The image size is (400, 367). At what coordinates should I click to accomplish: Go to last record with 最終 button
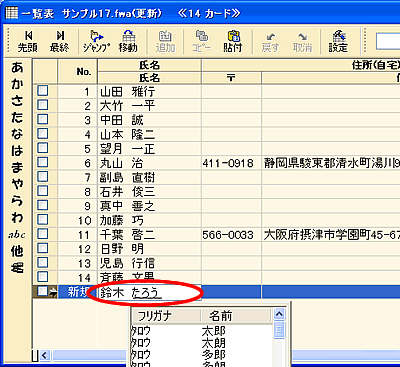[60, 42]
